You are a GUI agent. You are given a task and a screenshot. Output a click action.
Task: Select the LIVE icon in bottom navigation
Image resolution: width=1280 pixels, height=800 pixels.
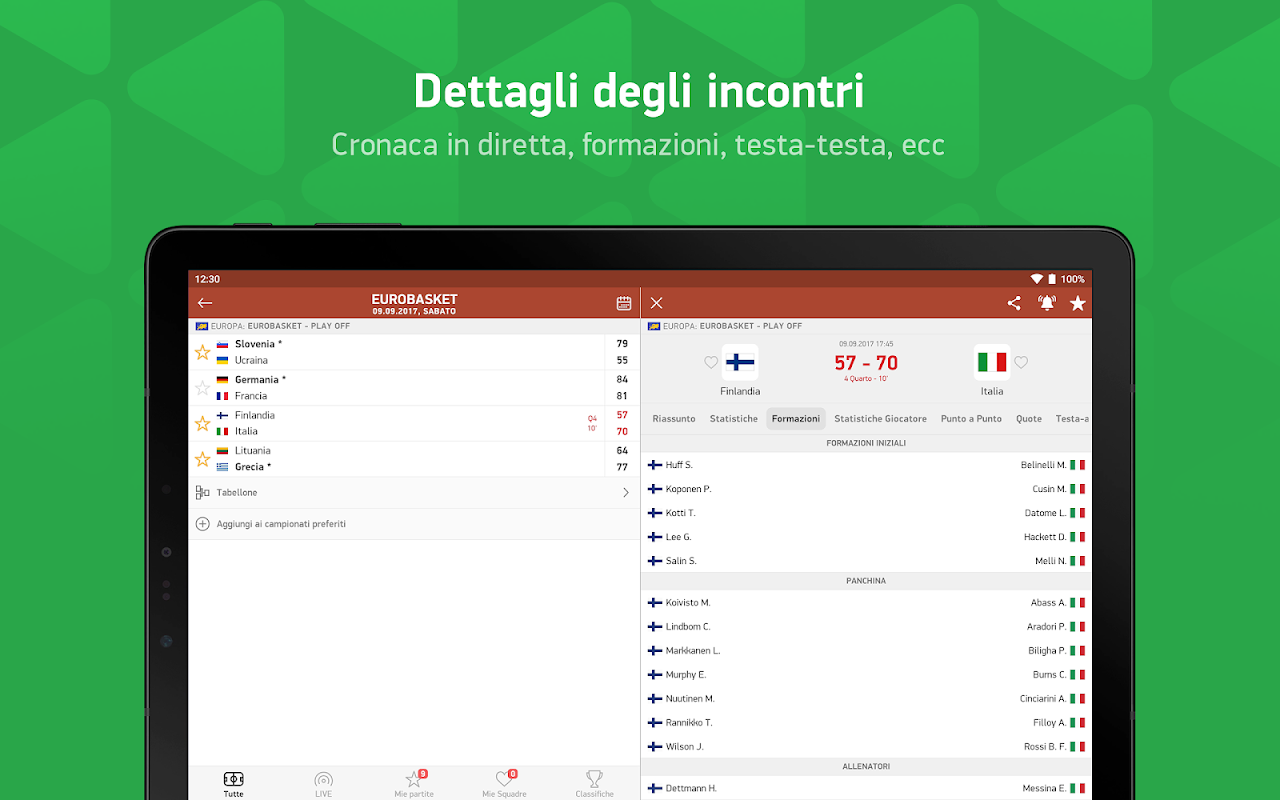point(323,783)
